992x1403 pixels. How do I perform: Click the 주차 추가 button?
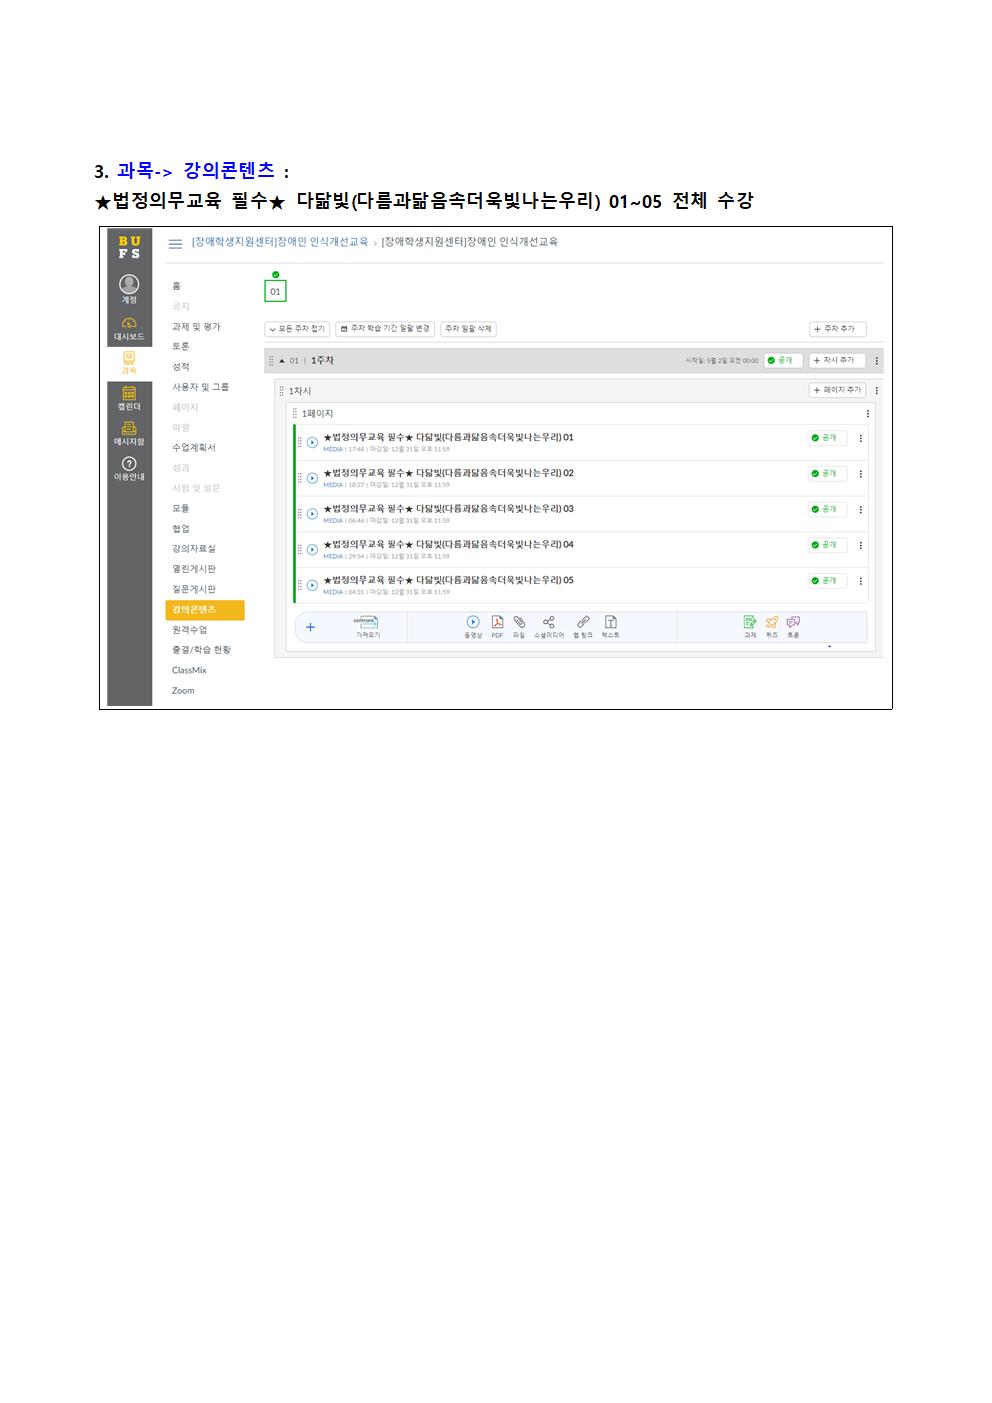[x=837, y=329]
